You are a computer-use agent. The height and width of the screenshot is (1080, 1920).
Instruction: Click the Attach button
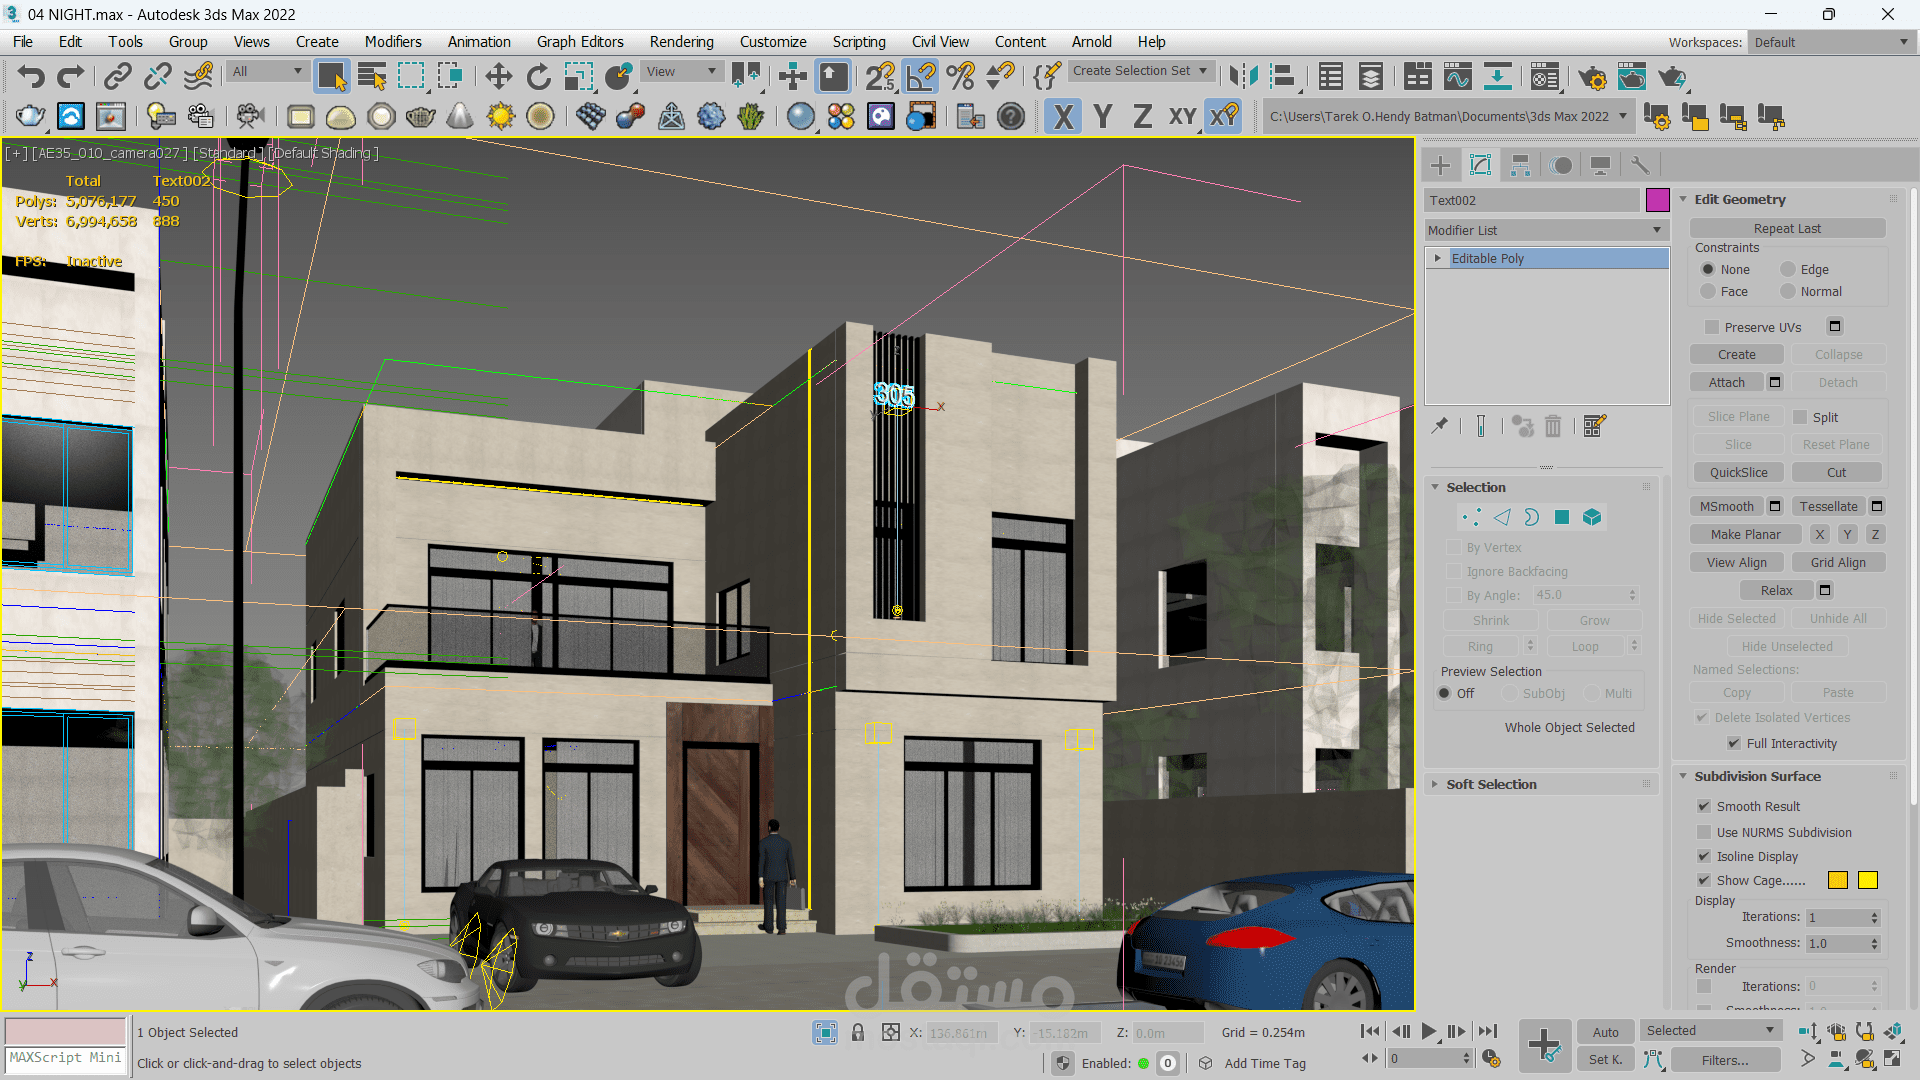(x=1726, y=382)
